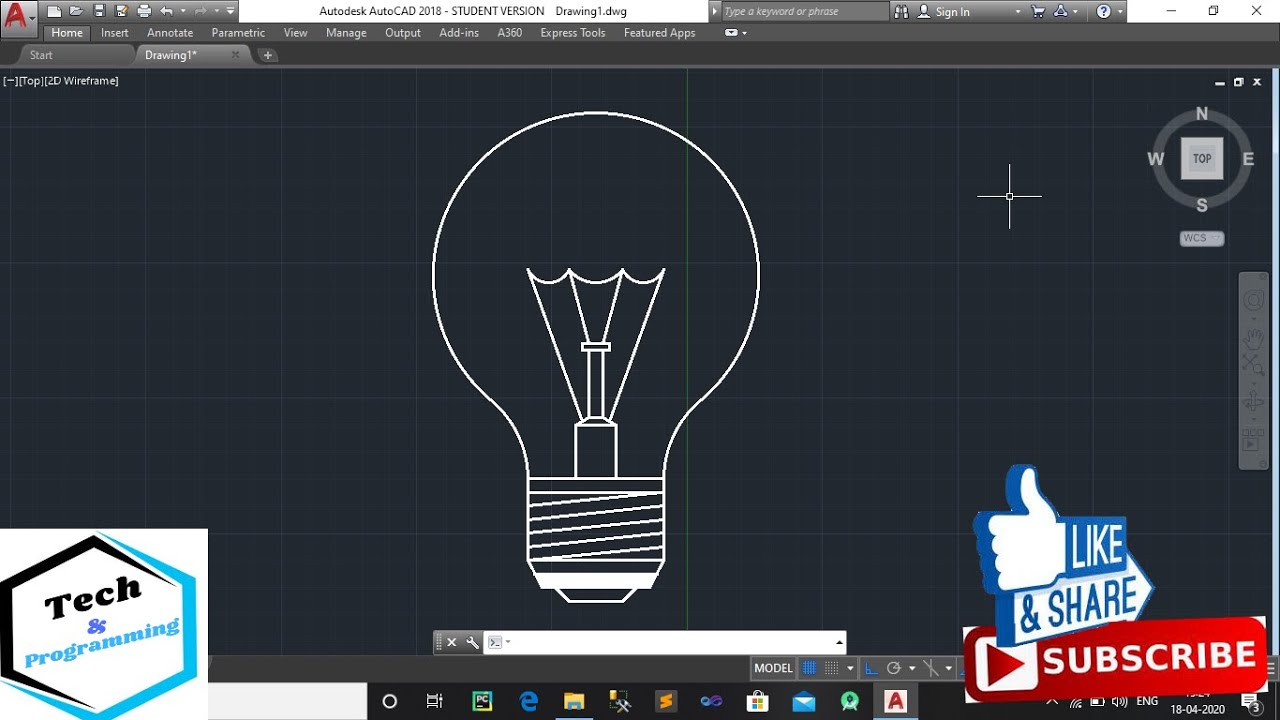The height and width of the screenshot is (720, 1280).
Task: Toggle drawing grid display in status bar
Action: click(x=810, y=668)
